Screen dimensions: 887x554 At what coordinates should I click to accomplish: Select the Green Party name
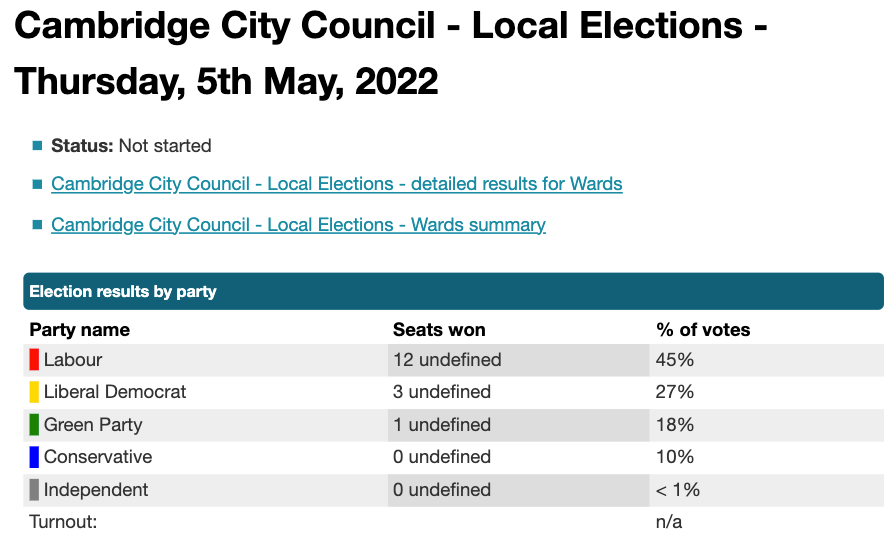pyautogui.click(x=93, y=425)
